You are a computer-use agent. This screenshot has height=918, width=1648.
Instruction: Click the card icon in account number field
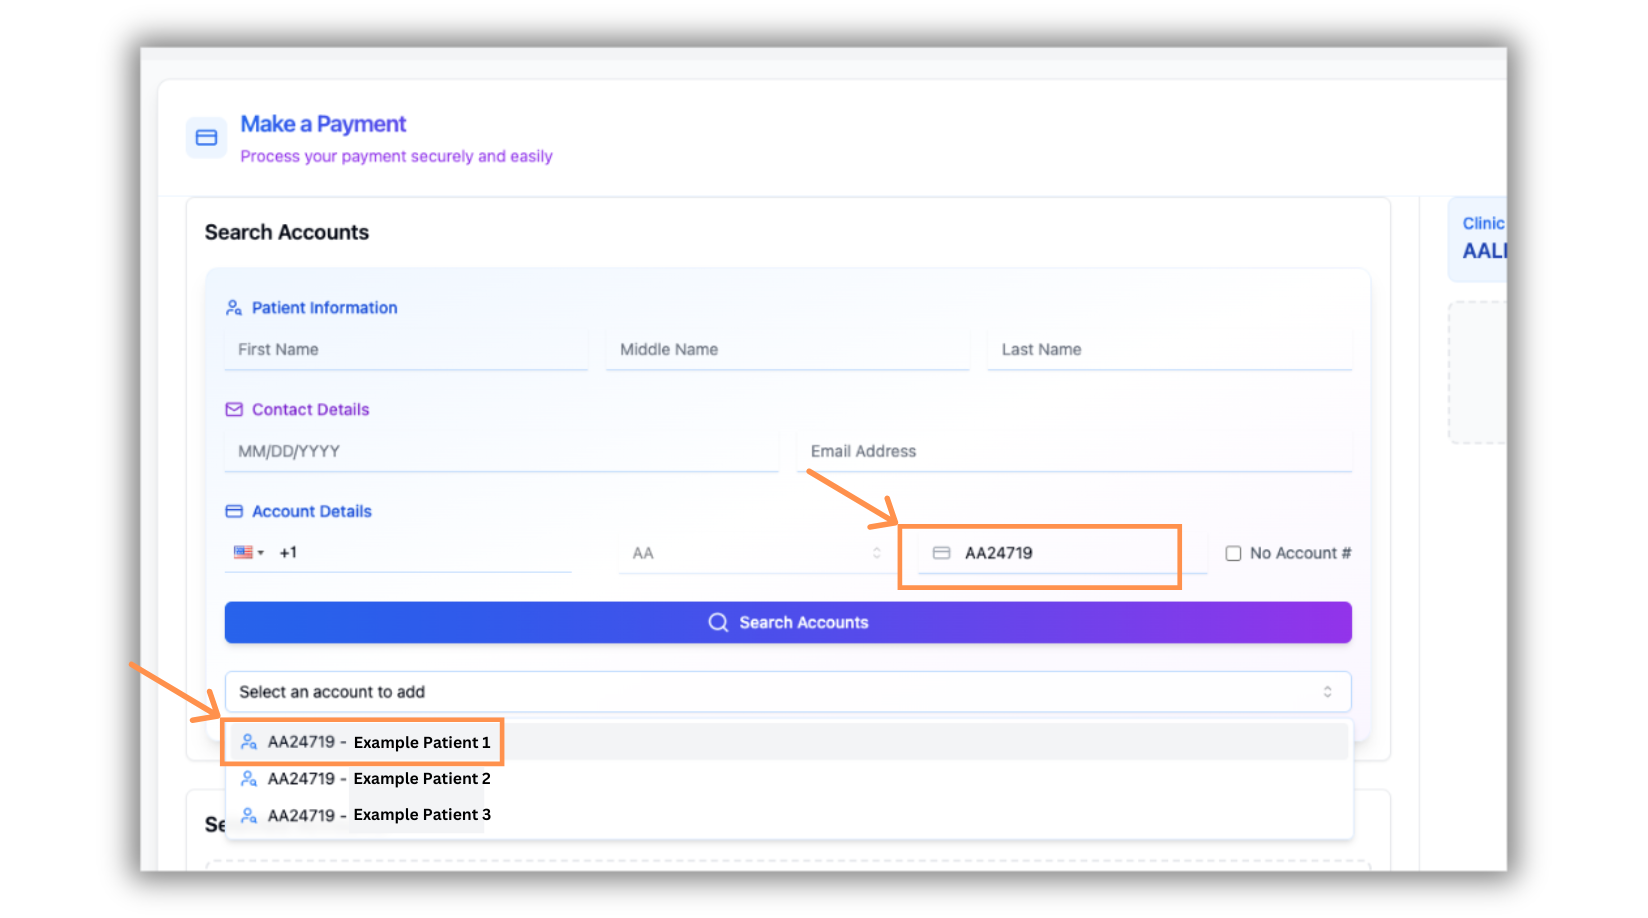[x=941, y=553]
